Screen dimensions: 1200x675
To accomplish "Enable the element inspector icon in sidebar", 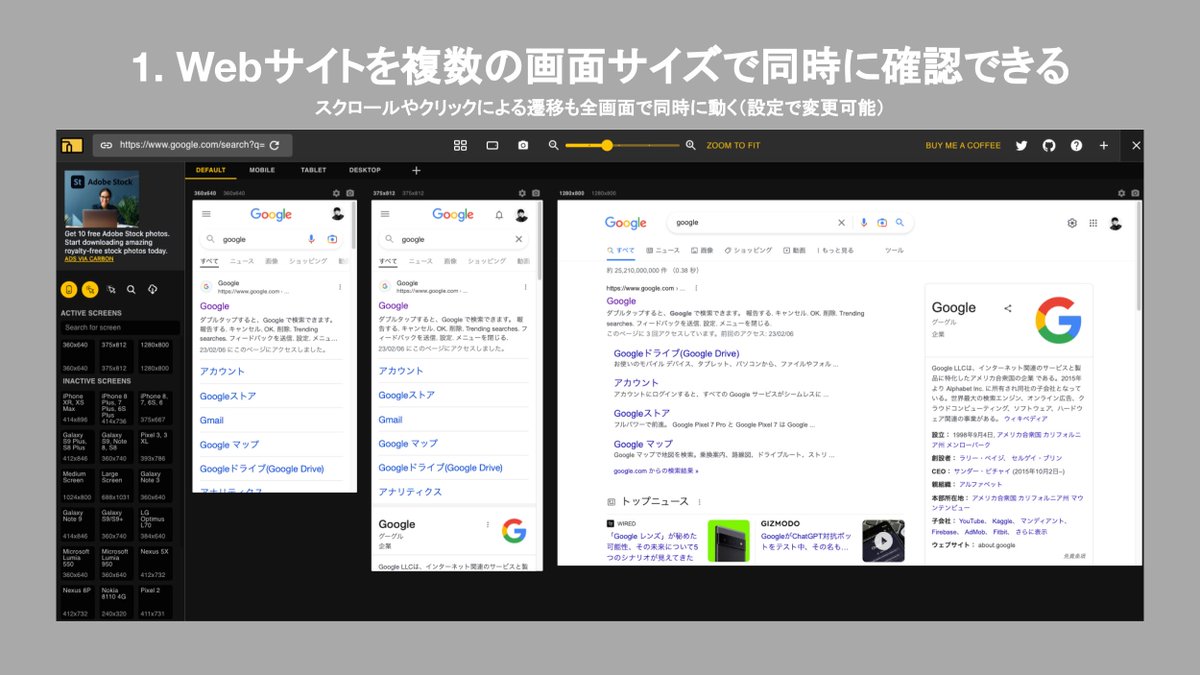I will pyautogui.click(x=111, y=289).
